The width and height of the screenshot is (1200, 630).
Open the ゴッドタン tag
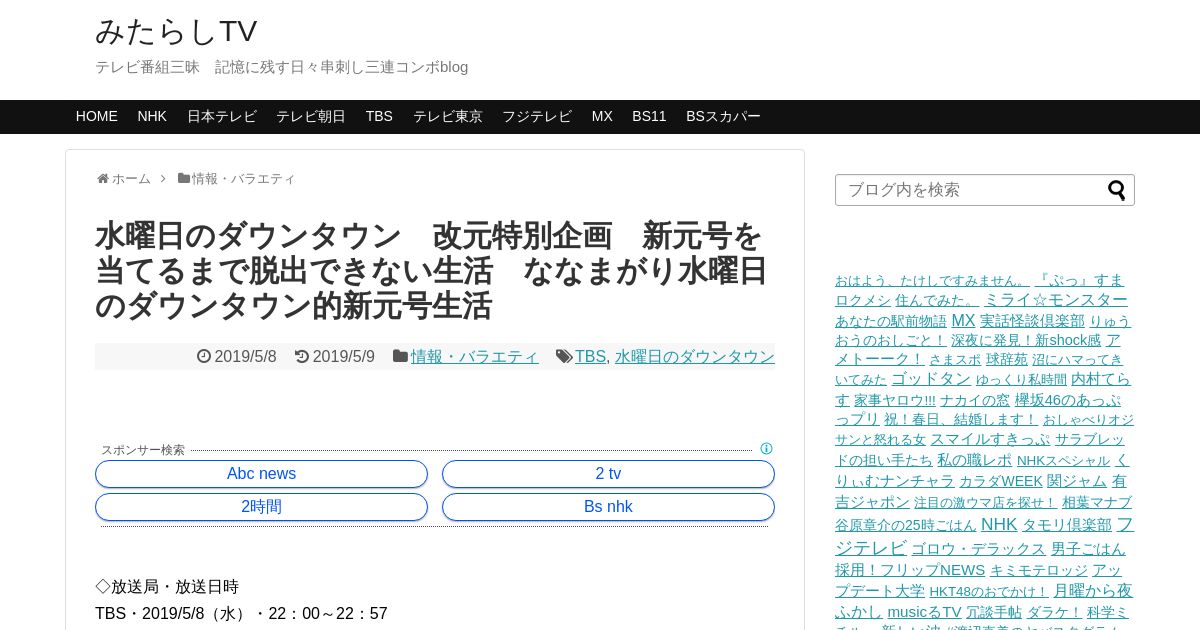931,379
